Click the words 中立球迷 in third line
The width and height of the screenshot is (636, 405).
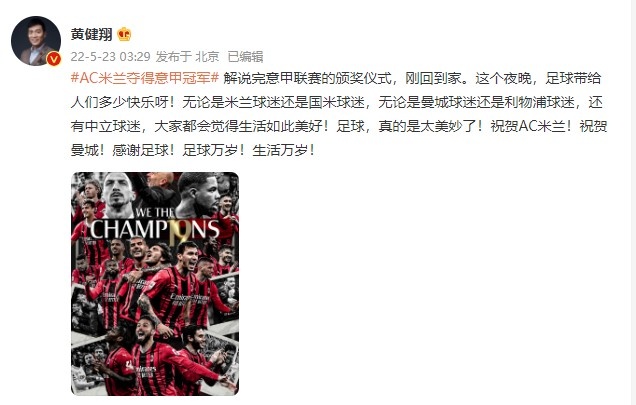coord(112,126)
